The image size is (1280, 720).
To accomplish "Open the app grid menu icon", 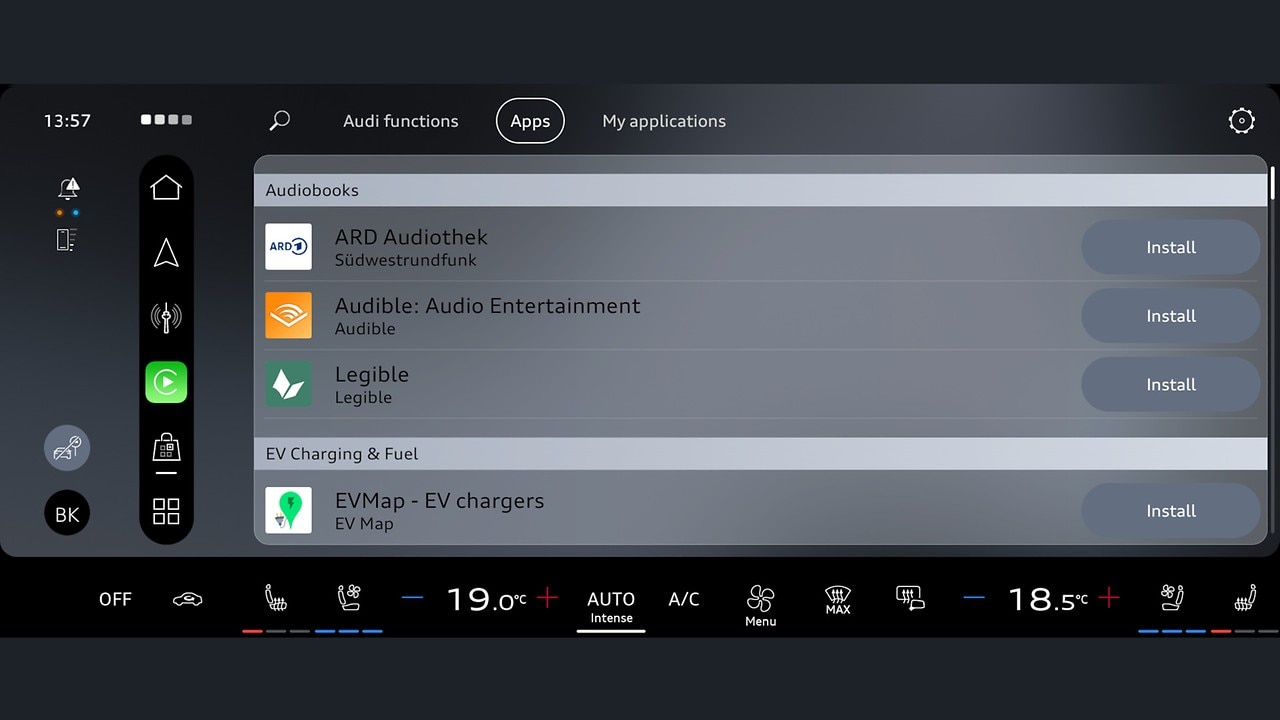I will pyautogui.click(x=166, y=511).
